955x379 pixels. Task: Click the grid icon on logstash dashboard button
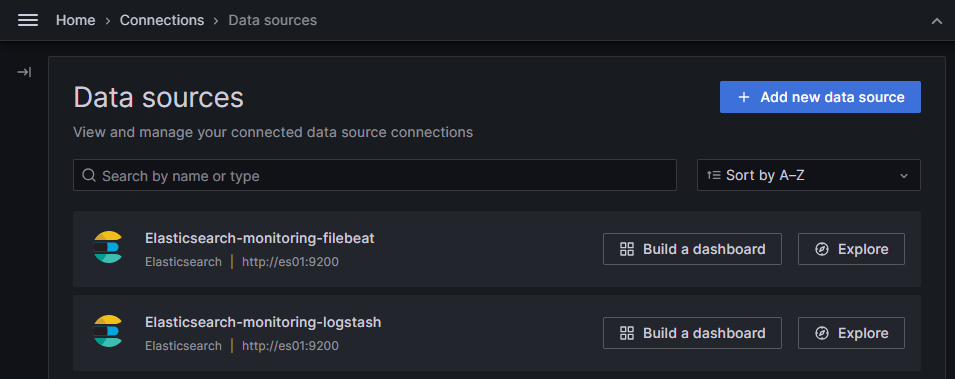coord(627,333)
